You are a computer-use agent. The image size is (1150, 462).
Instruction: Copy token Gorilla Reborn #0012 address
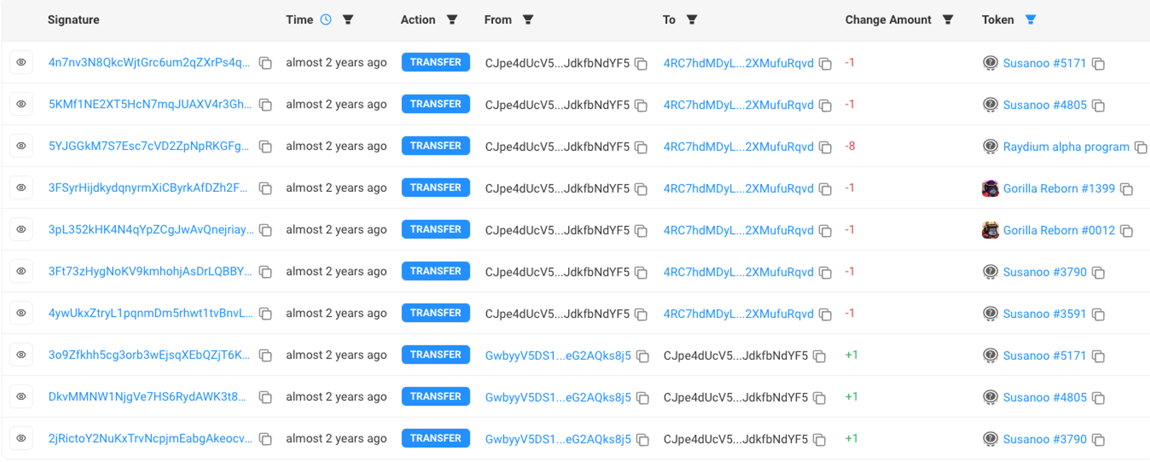point(1127,231)
